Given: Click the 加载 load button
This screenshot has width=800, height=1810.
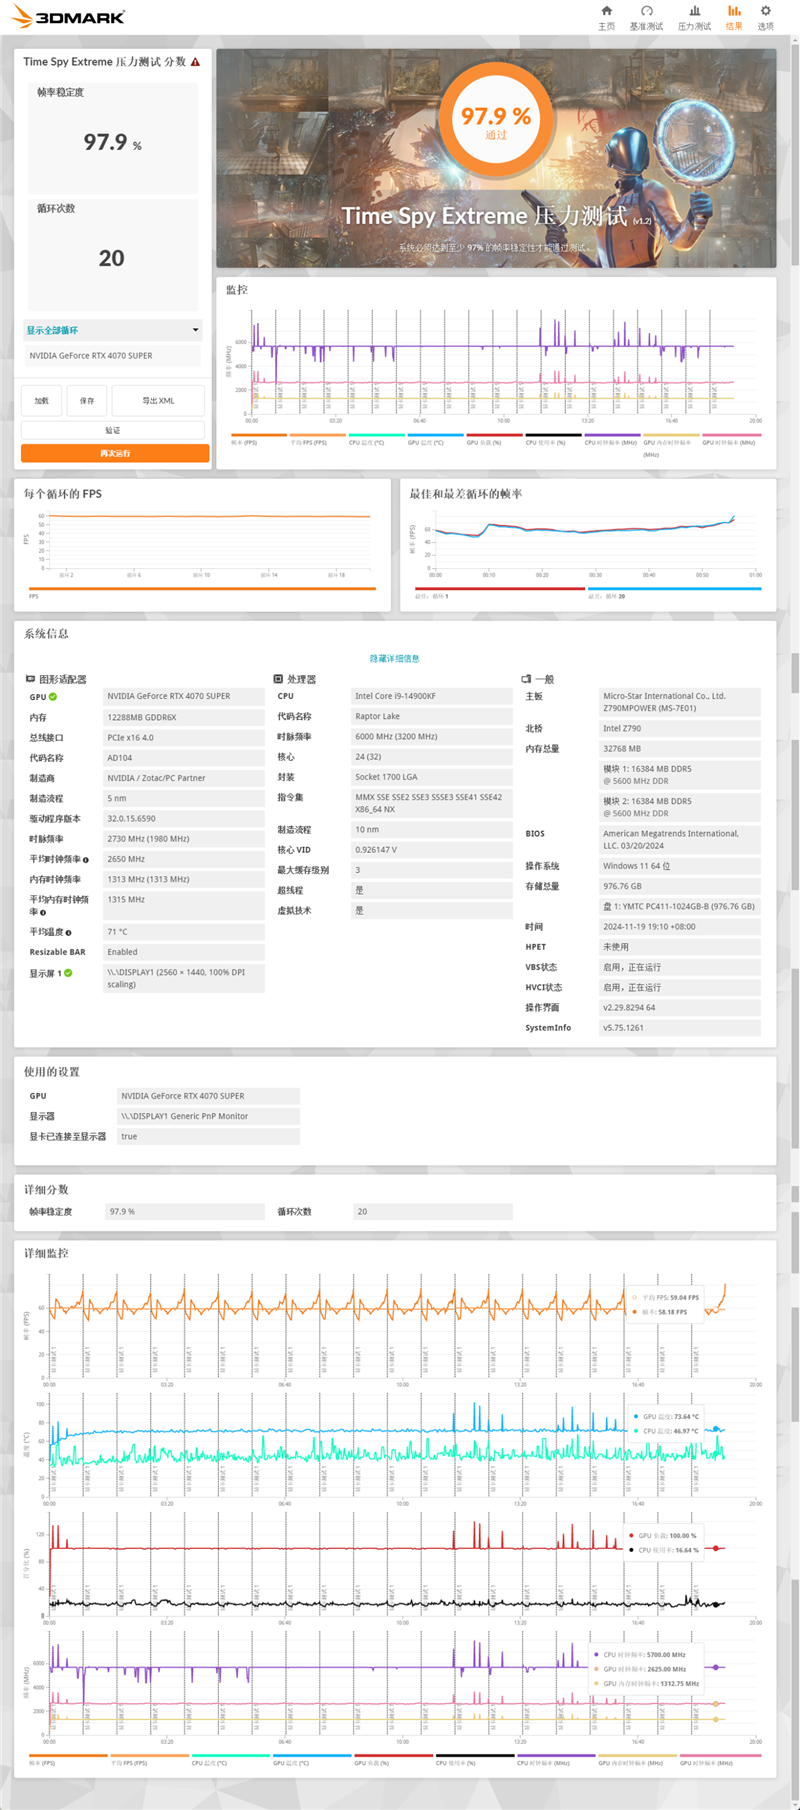Looking at the screenshot, I should tap(42, 401).
